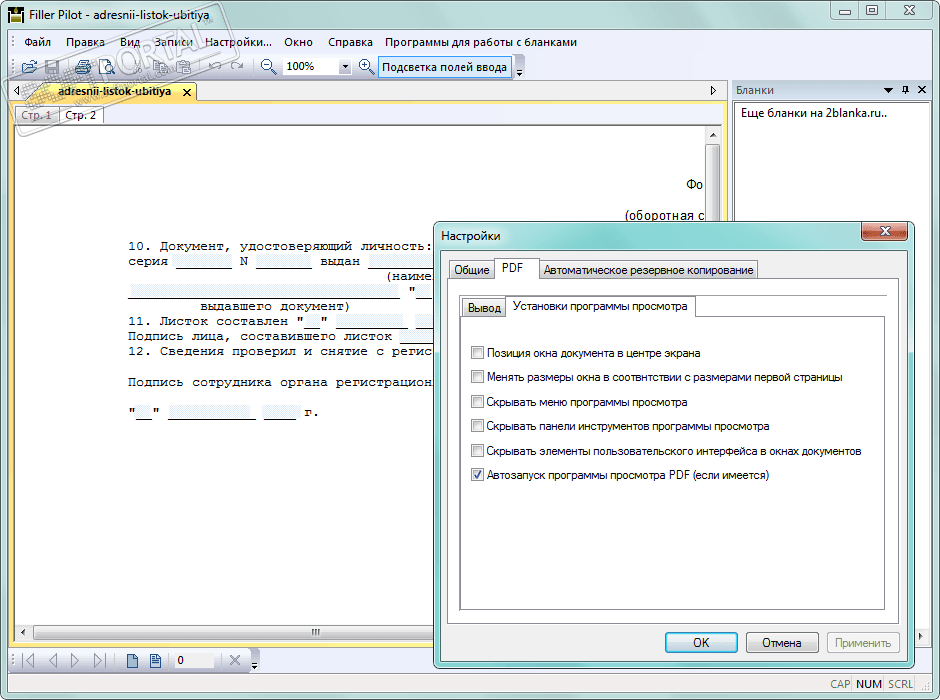Click the paste clipboard icon
Image resolution: width=940 pixels, height=700 pixels.
click(x=183, y=67)
